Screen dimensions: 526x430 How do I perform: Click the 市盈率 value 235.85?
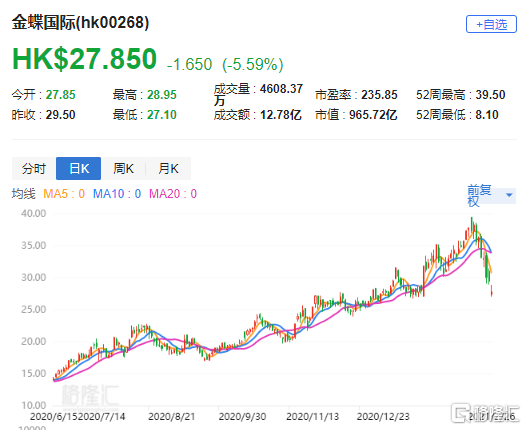(379, 95)
